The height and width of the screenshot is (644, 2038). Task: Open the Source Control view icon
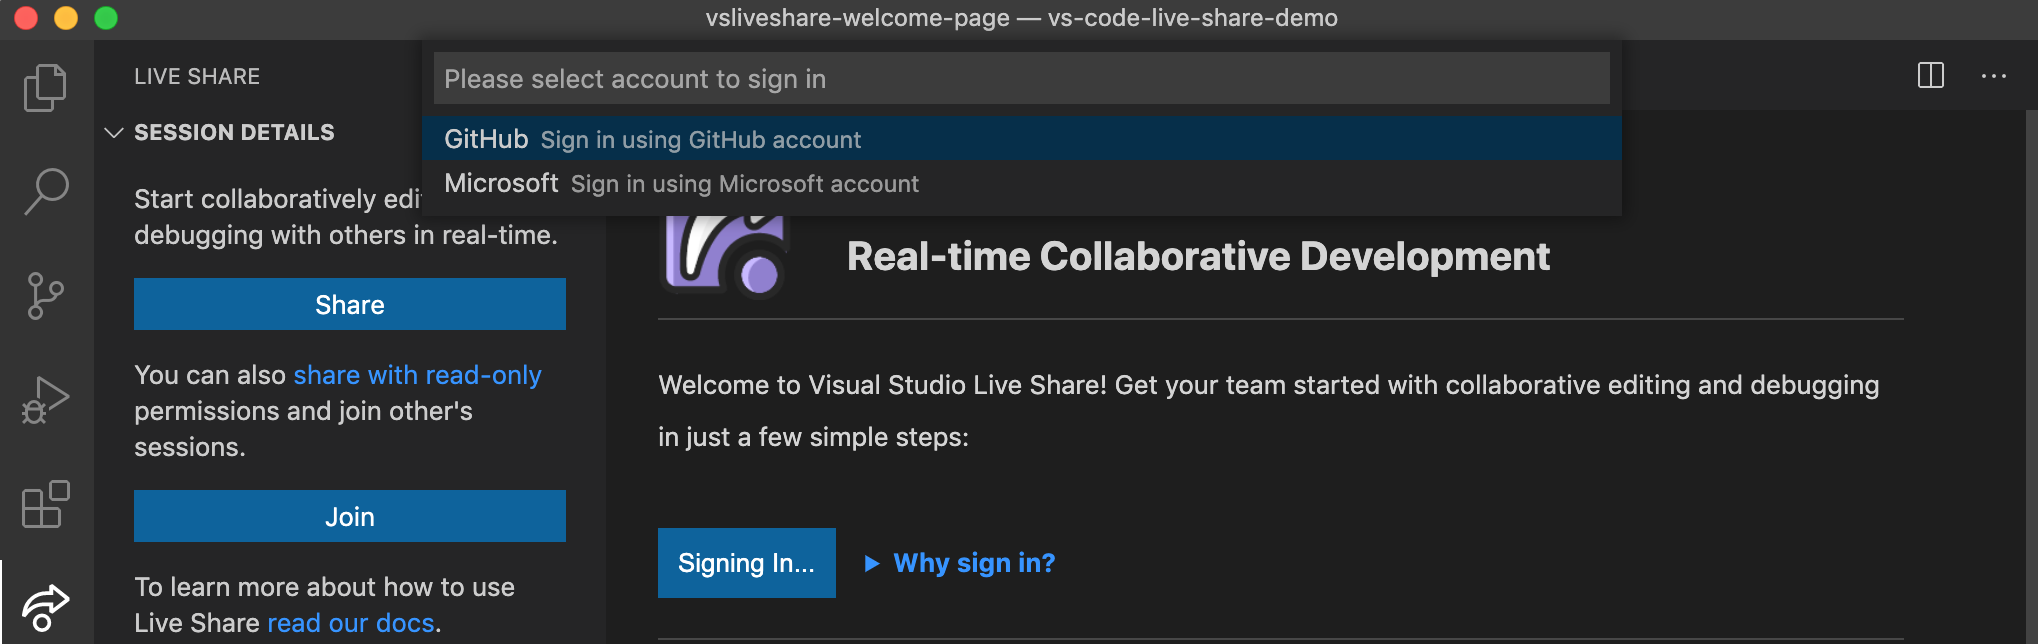pos(45,296)
